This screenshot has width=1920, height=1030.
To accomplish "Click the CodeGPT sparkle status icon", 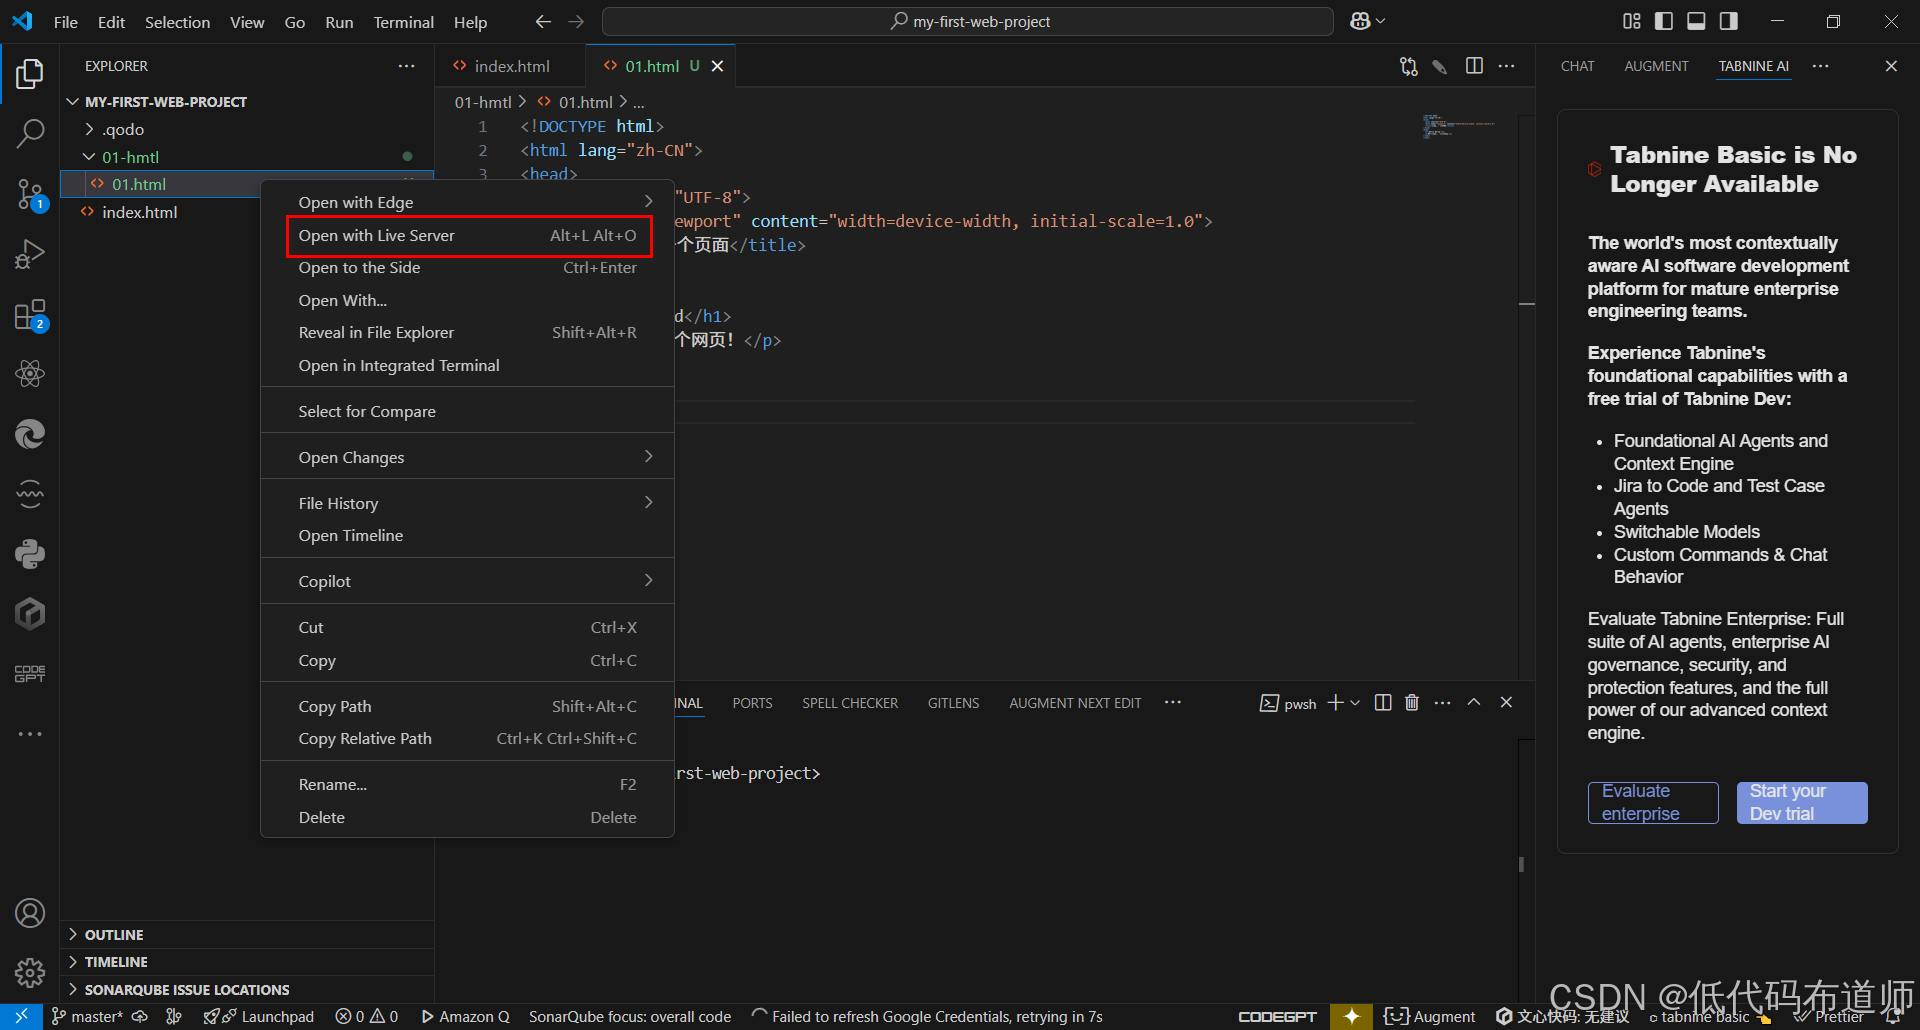I will coord(1351,1016).
